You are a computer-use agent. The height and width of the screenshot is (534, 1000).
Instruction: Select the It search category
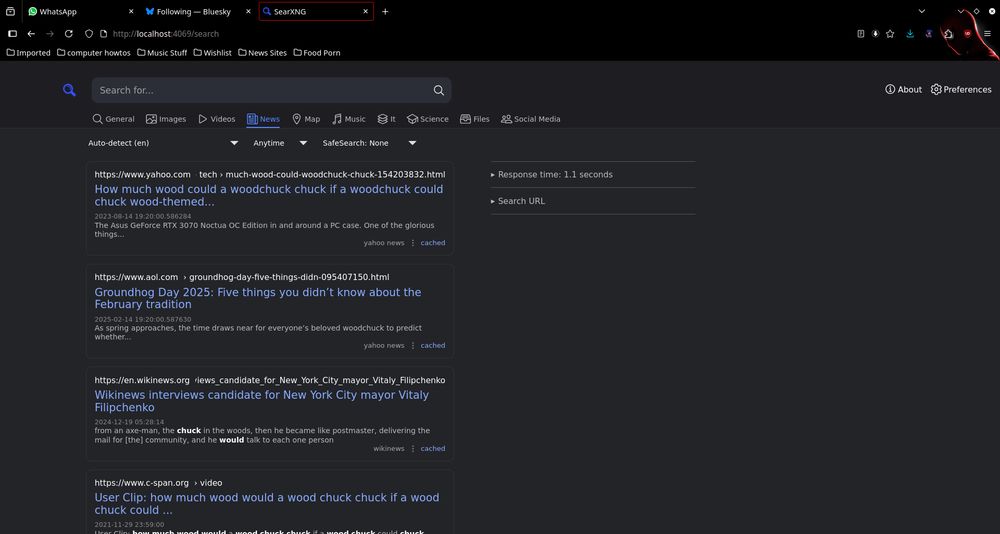coord(386,119)
